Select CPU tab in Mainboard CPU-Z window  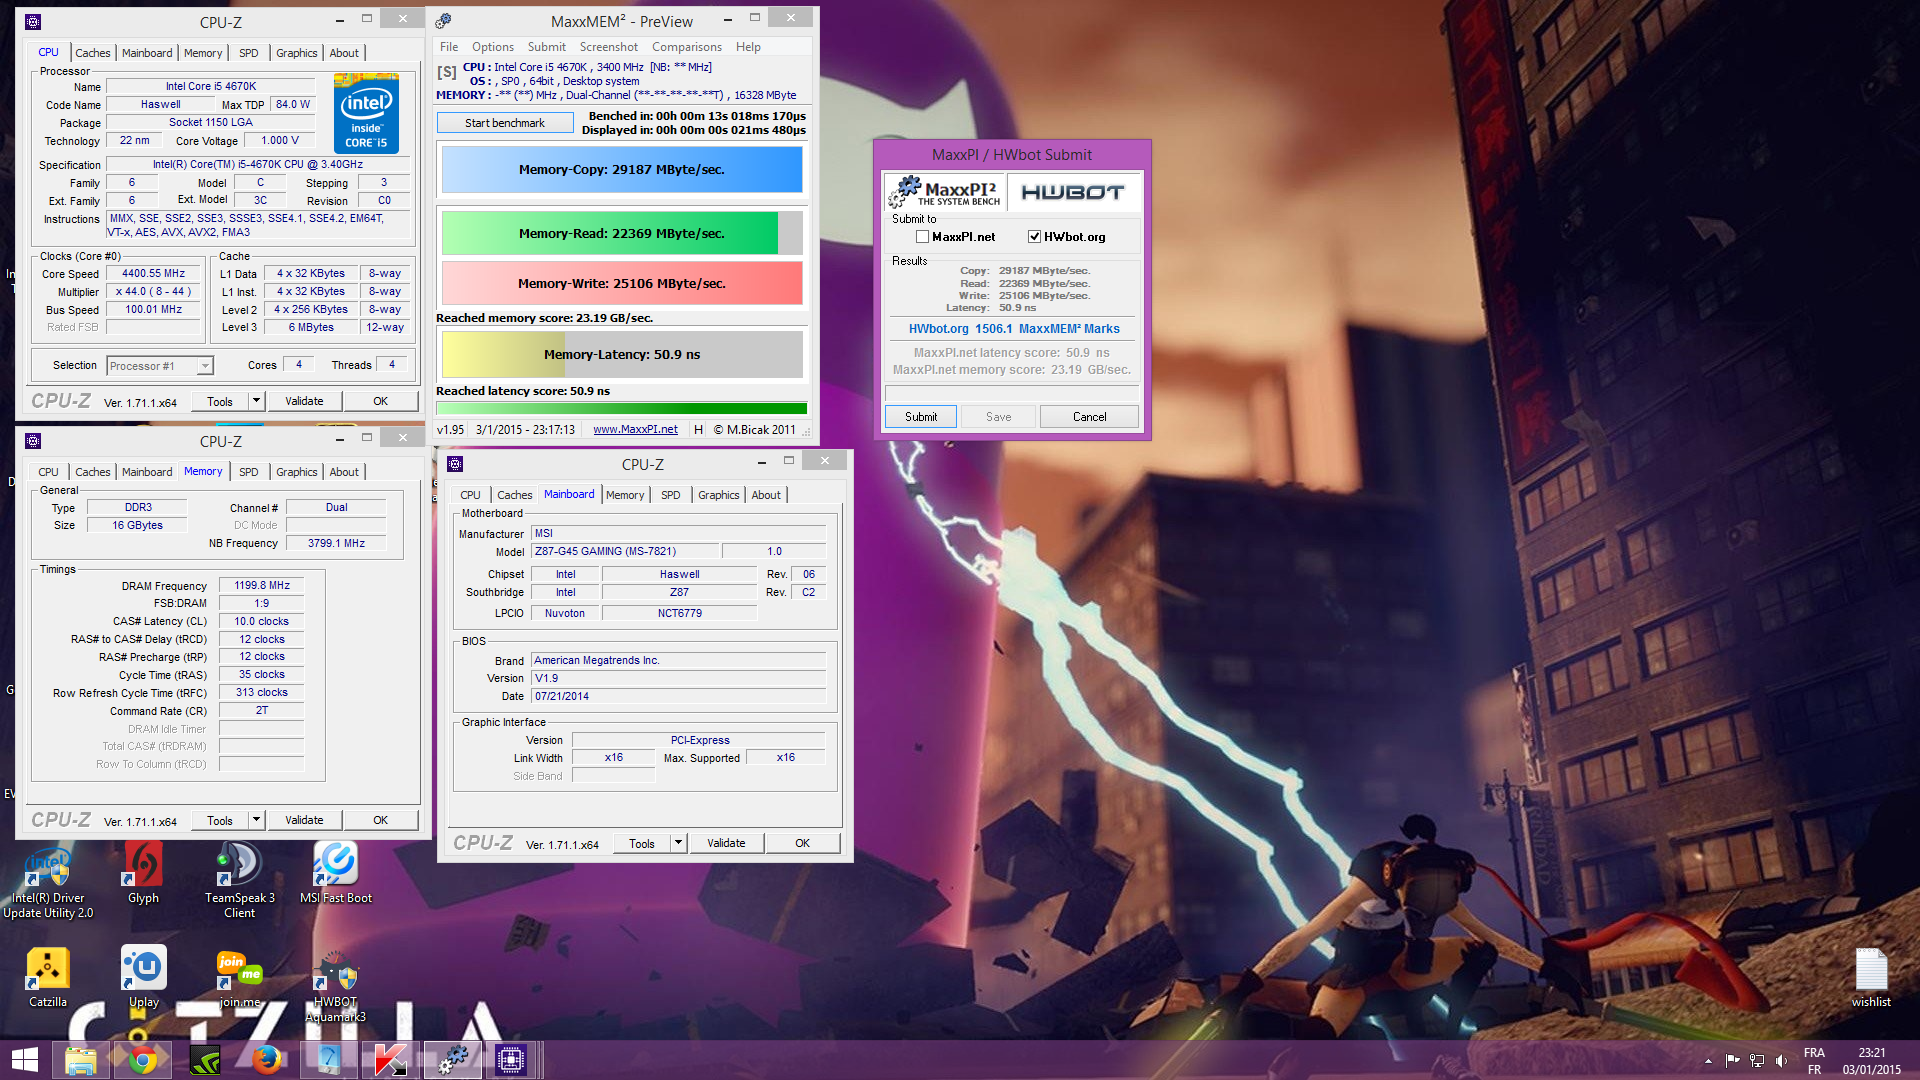coord(470,495)
